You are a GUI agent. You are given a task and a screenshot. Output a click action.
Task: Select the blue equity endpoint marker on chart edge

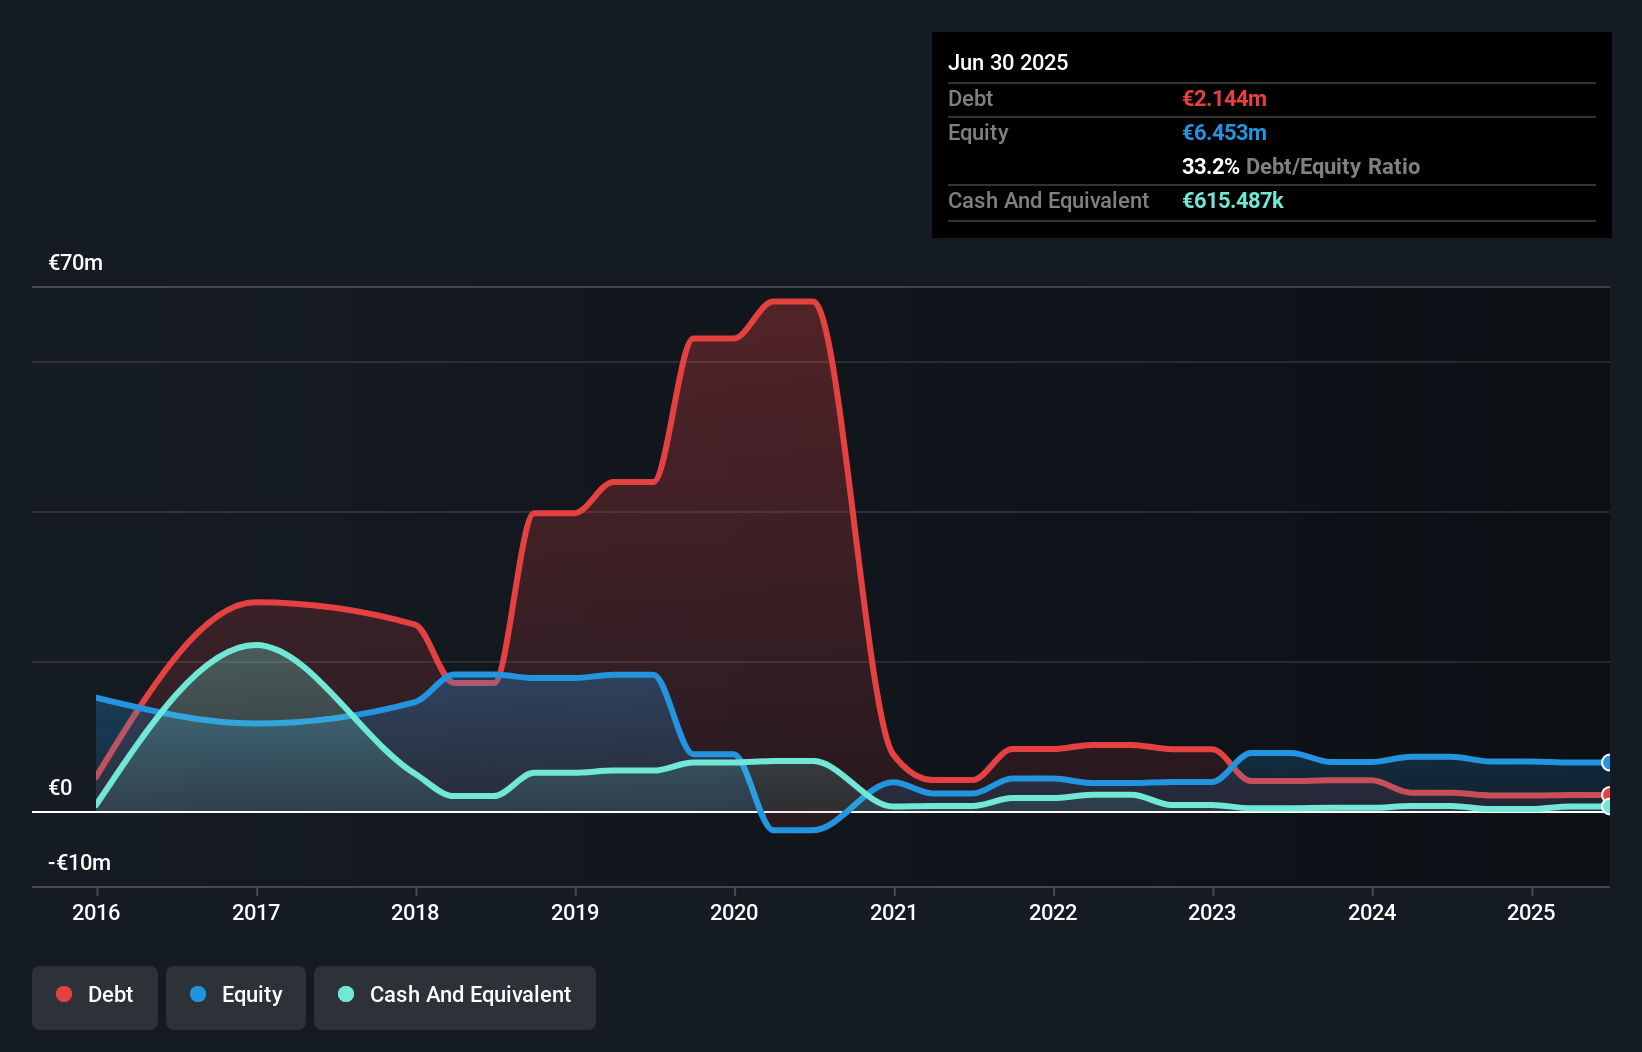pyautogui.click(x=1606, y=762)
